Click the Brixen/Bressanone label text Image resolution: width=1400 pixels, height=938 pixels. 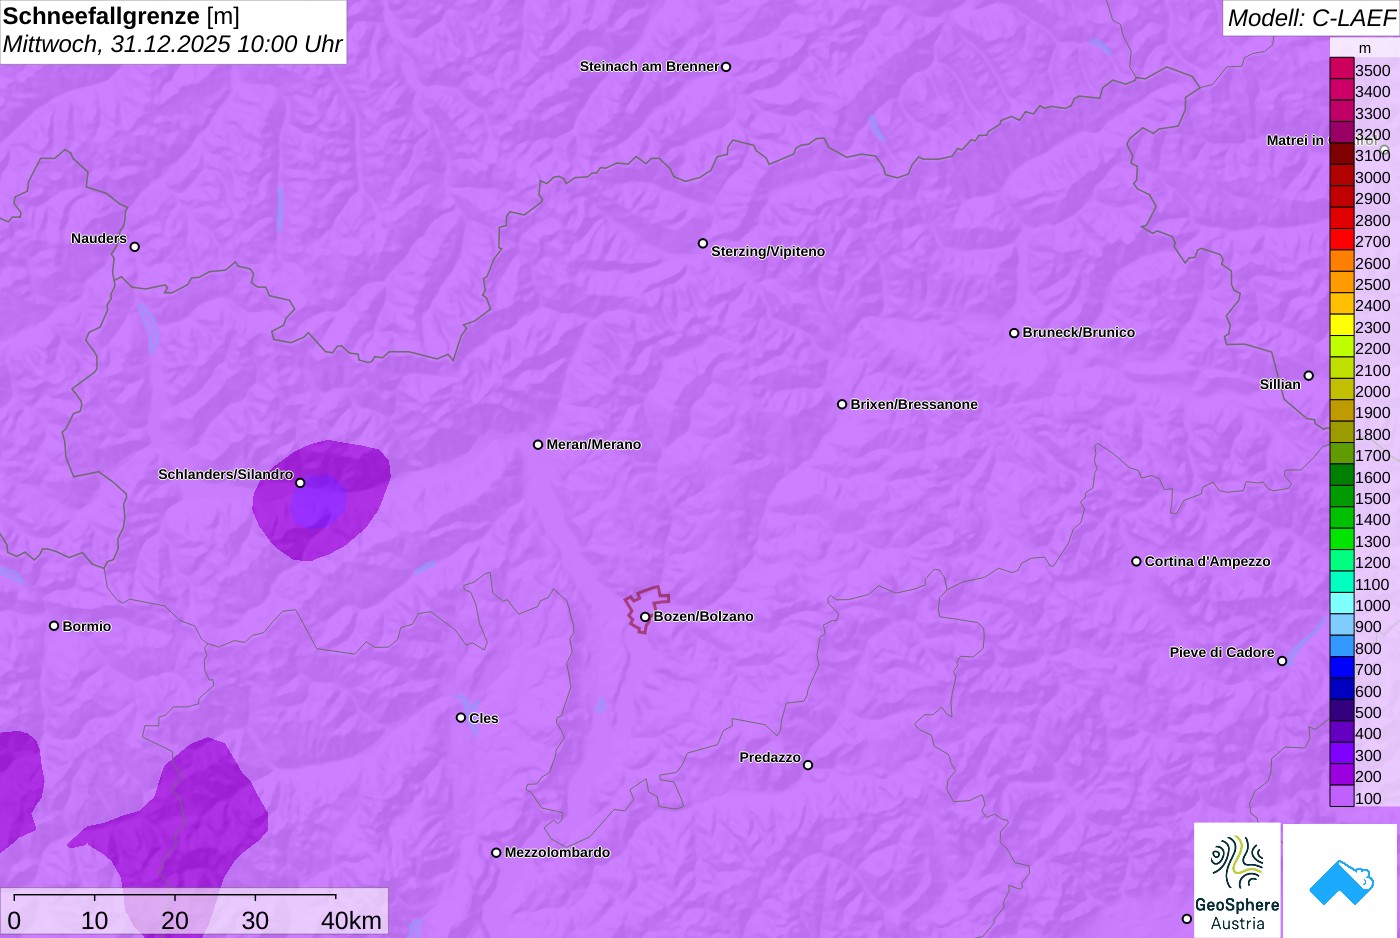(x=914, y=404)
